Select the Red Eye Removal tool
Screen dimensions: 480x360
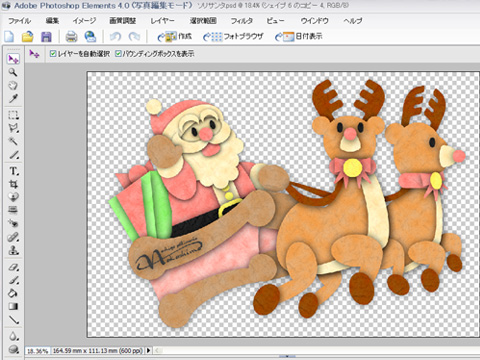(x=13, y=223)
